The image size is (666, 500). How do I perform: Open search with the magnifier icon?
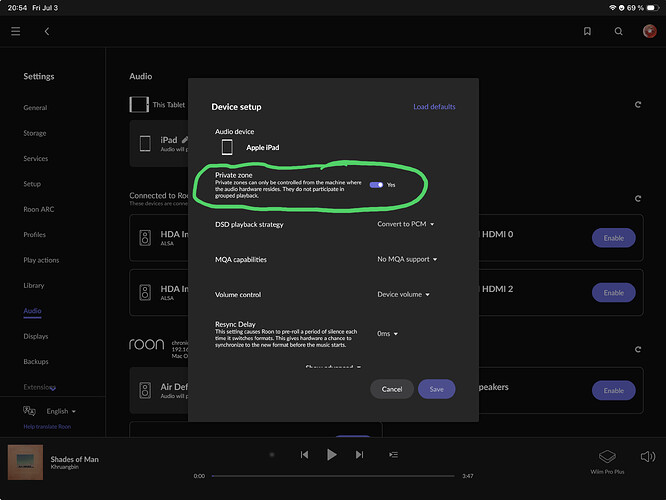coord(618,31)
